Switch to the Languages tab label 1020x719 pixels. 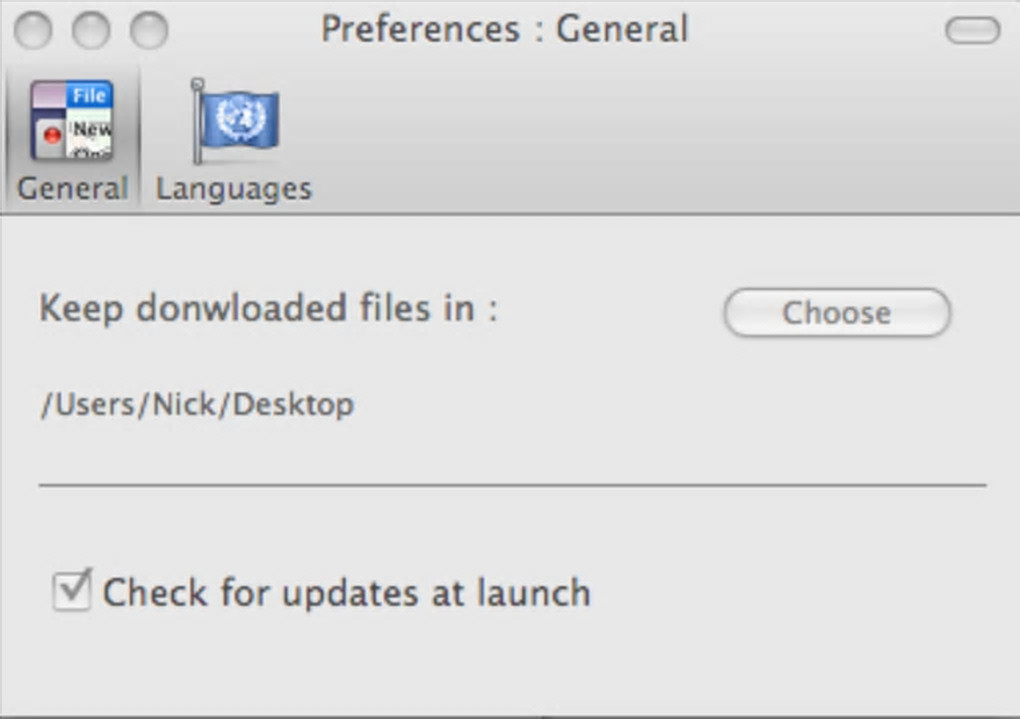[234, 189]
